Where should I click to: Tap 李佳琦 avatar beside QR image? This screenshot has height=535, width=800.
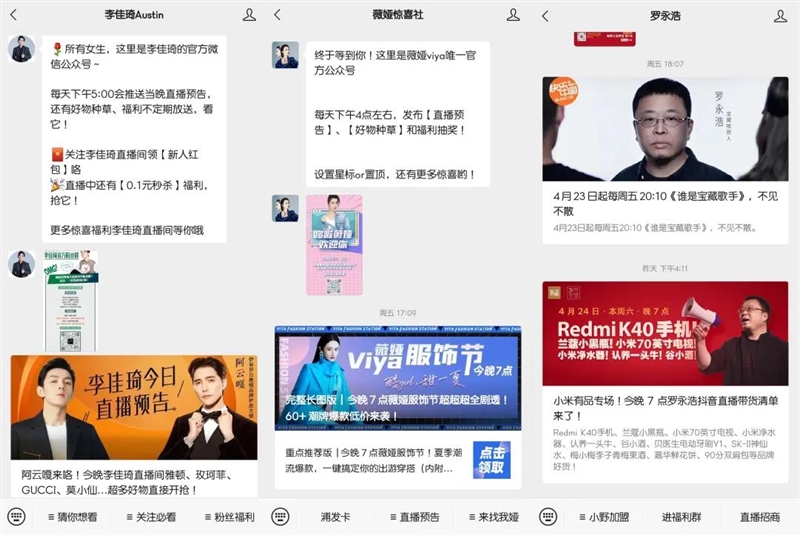click(x=21, y=264)
